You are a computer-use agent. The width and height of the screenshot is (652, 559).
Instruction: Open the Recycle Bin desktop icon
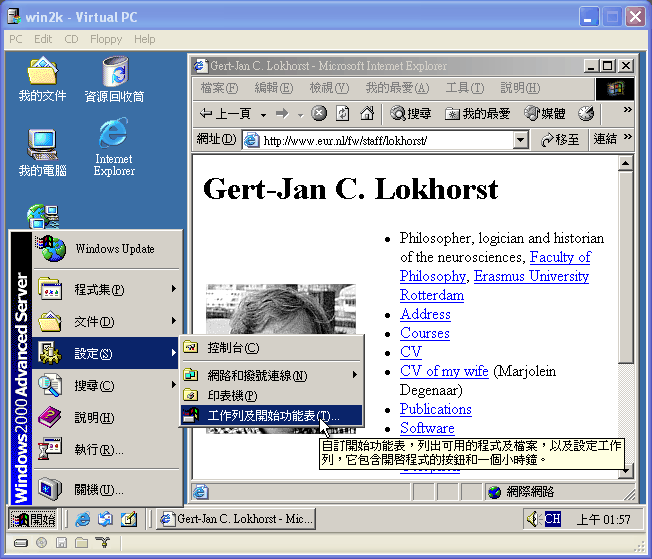click(114, 79)
